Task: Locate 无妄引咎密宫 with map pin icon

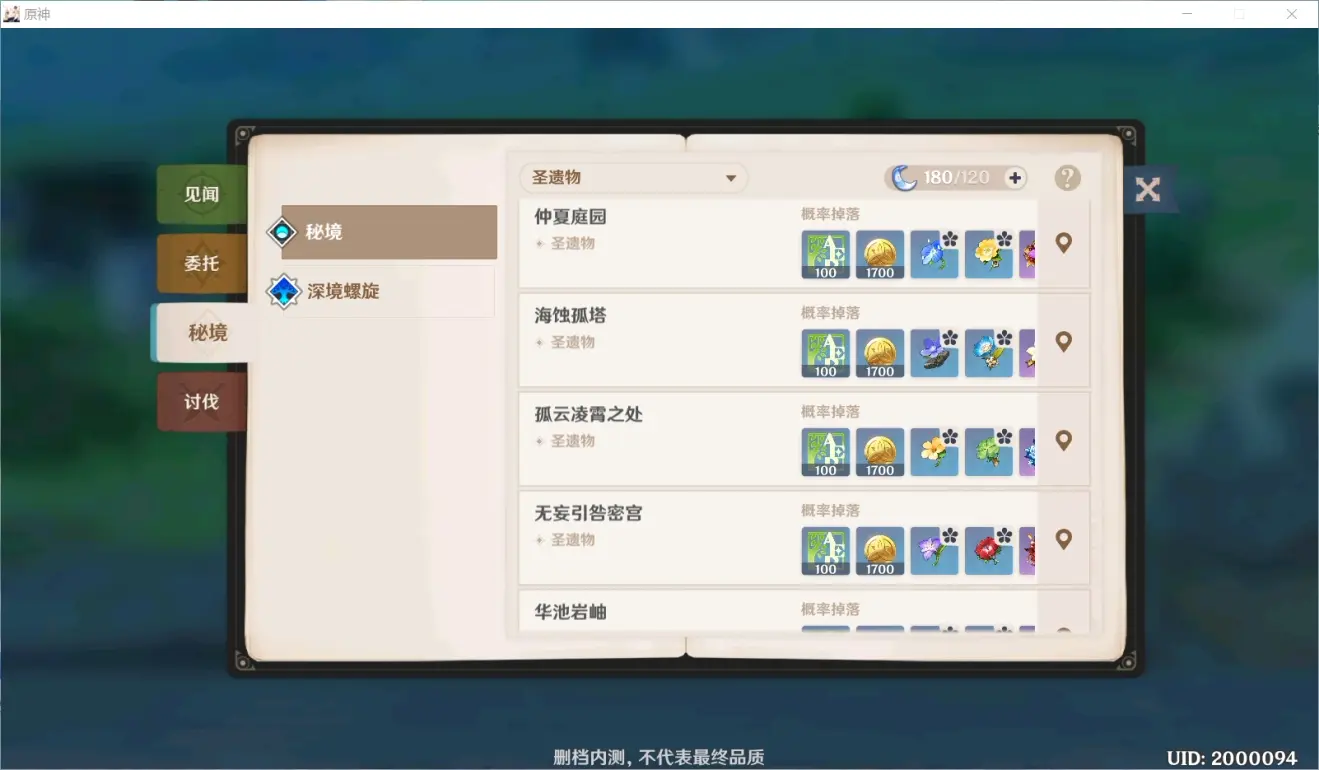Action: pyautogui.click(x=1063, y=540)
